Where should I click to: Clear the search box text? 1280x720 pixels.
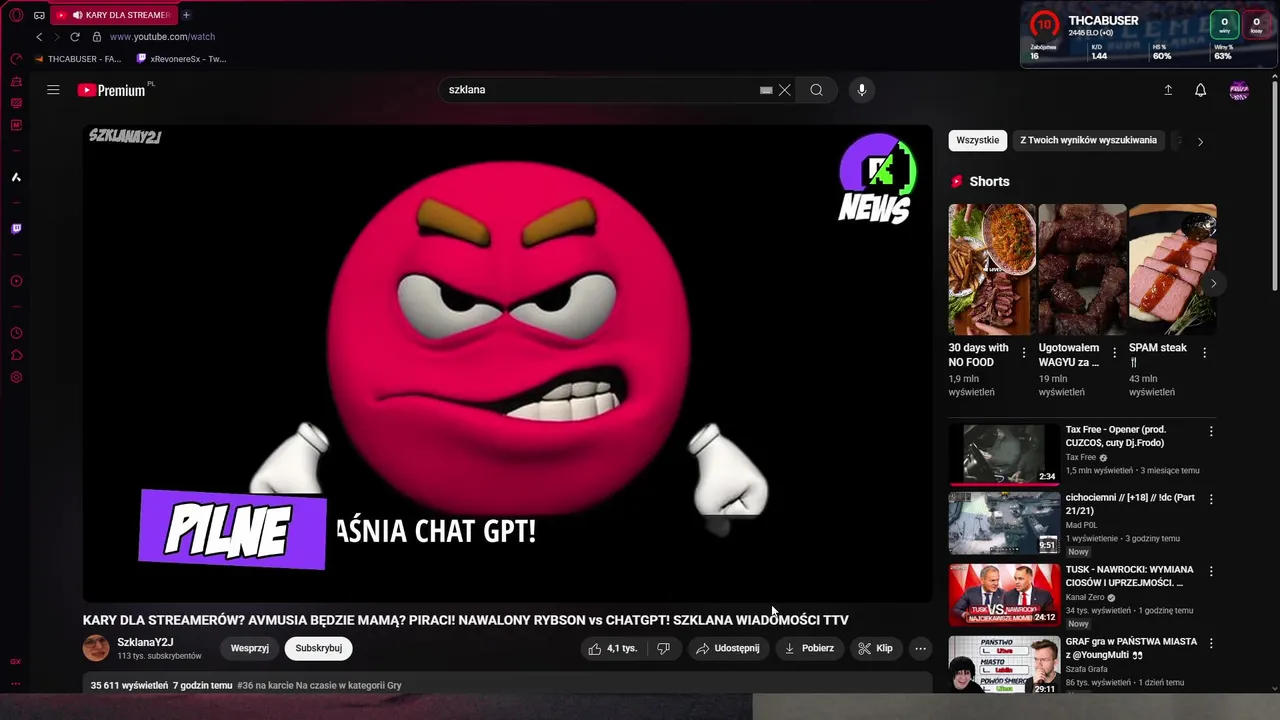785,90
